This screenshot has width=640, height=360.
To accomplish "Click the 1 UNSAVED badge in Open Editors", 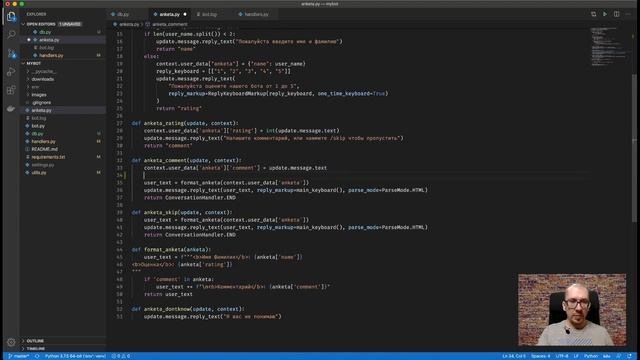I will (x=70, y=24).
